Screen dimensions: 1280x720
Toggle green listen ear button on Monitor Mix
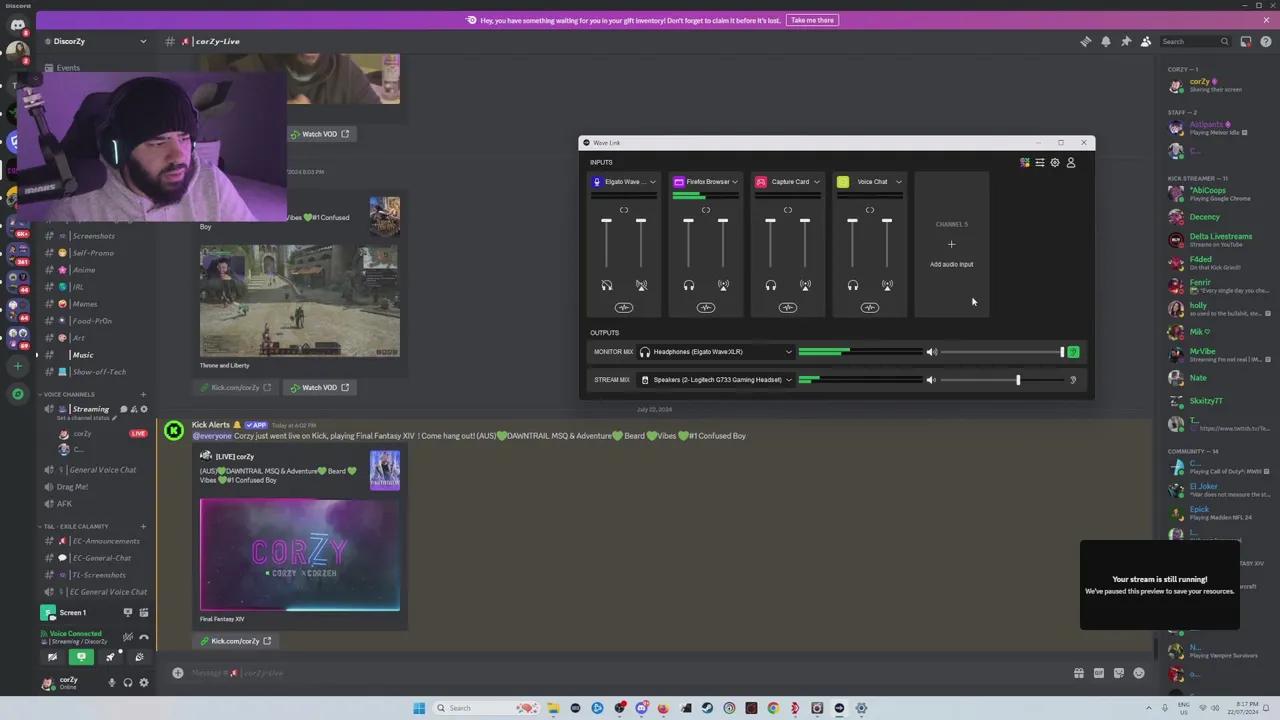coord(1073,352)
